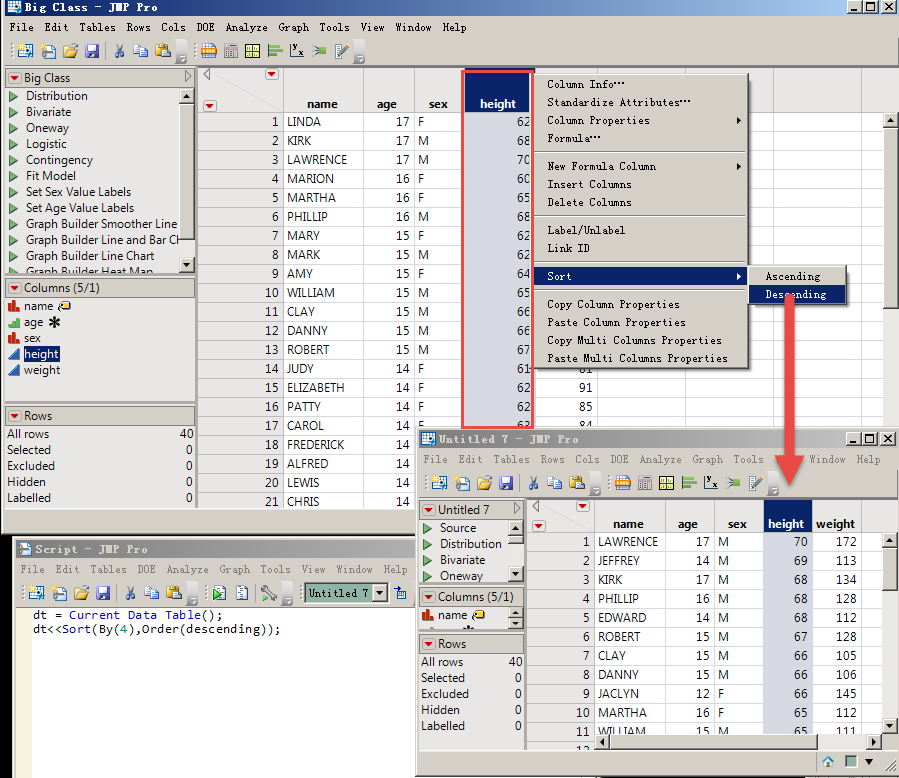Image resolution: width=899 pixels, height=778 pixels.
Task: Open the Big Class red triangle menu
Action: (x=14, y=78)
